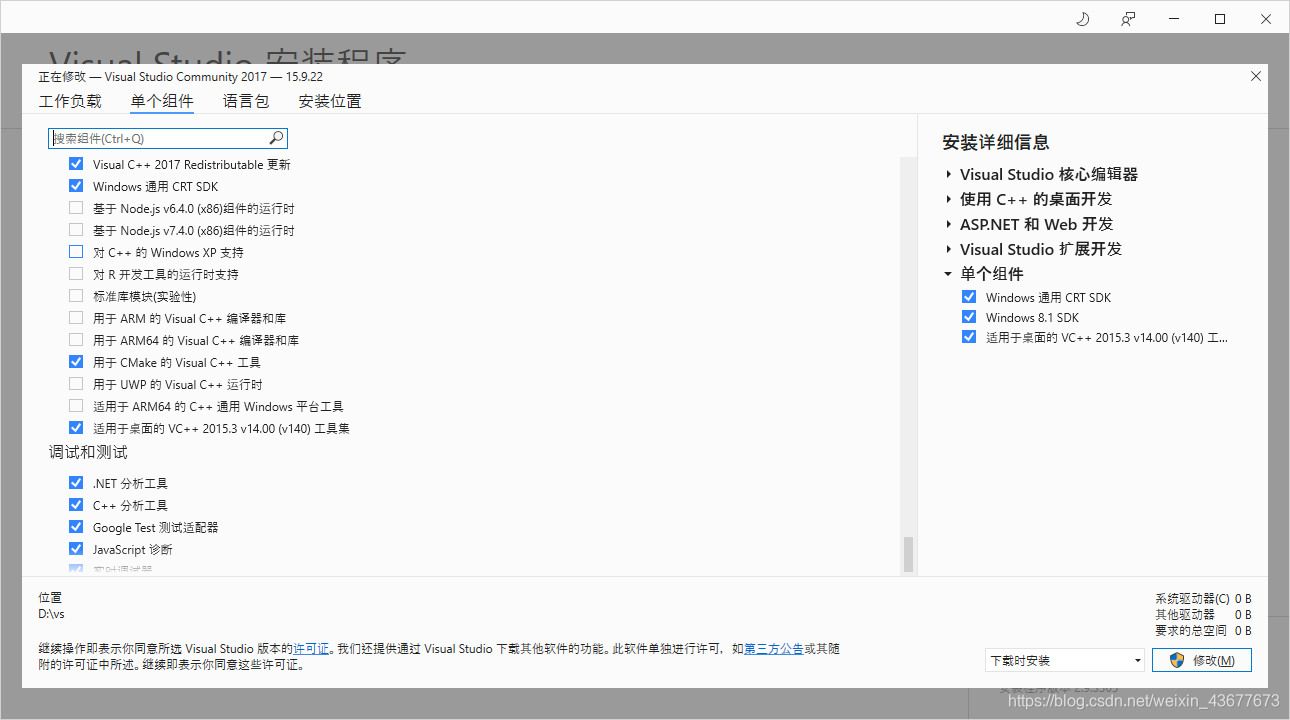The image size is (1290, 720).
Task: Check 适用于 ARM64 的 C++ 通用 Windows 平台工具
Action: (76, 406)
